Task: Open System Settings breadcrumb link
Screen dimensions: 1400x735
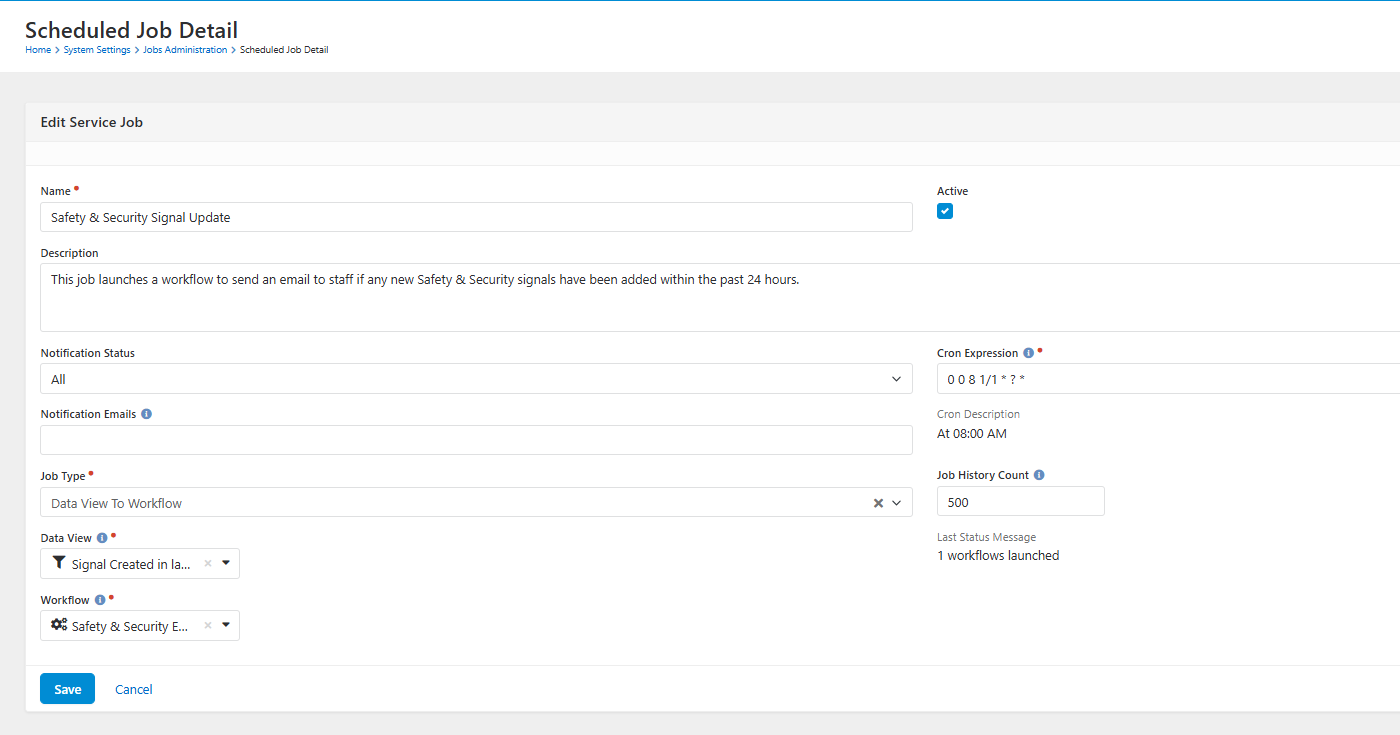Action: point(97,50)
